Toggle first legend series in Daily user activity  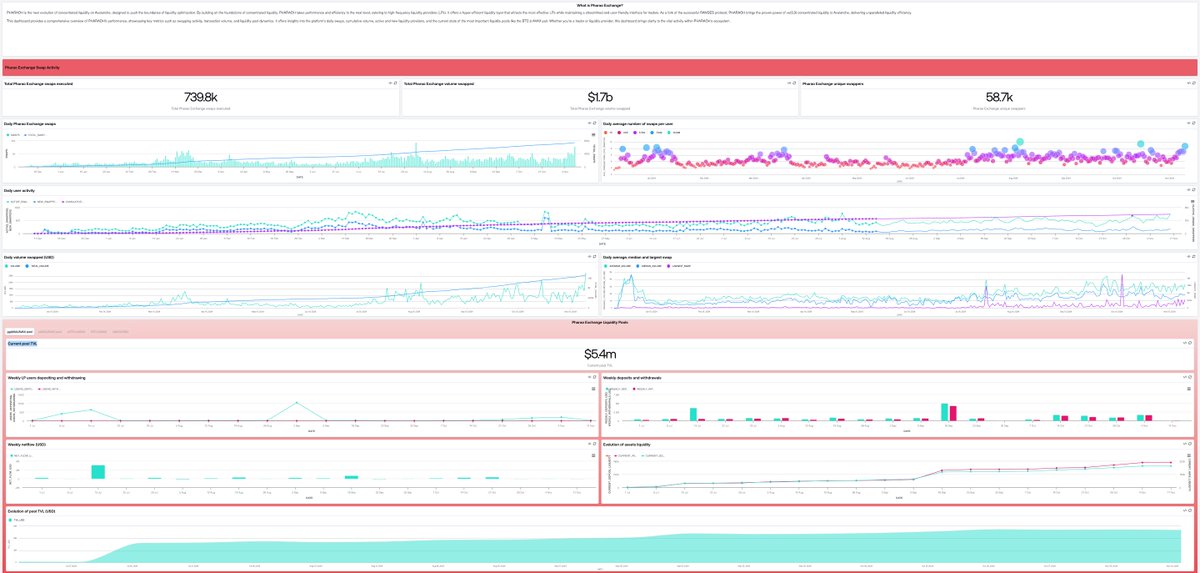17,200
